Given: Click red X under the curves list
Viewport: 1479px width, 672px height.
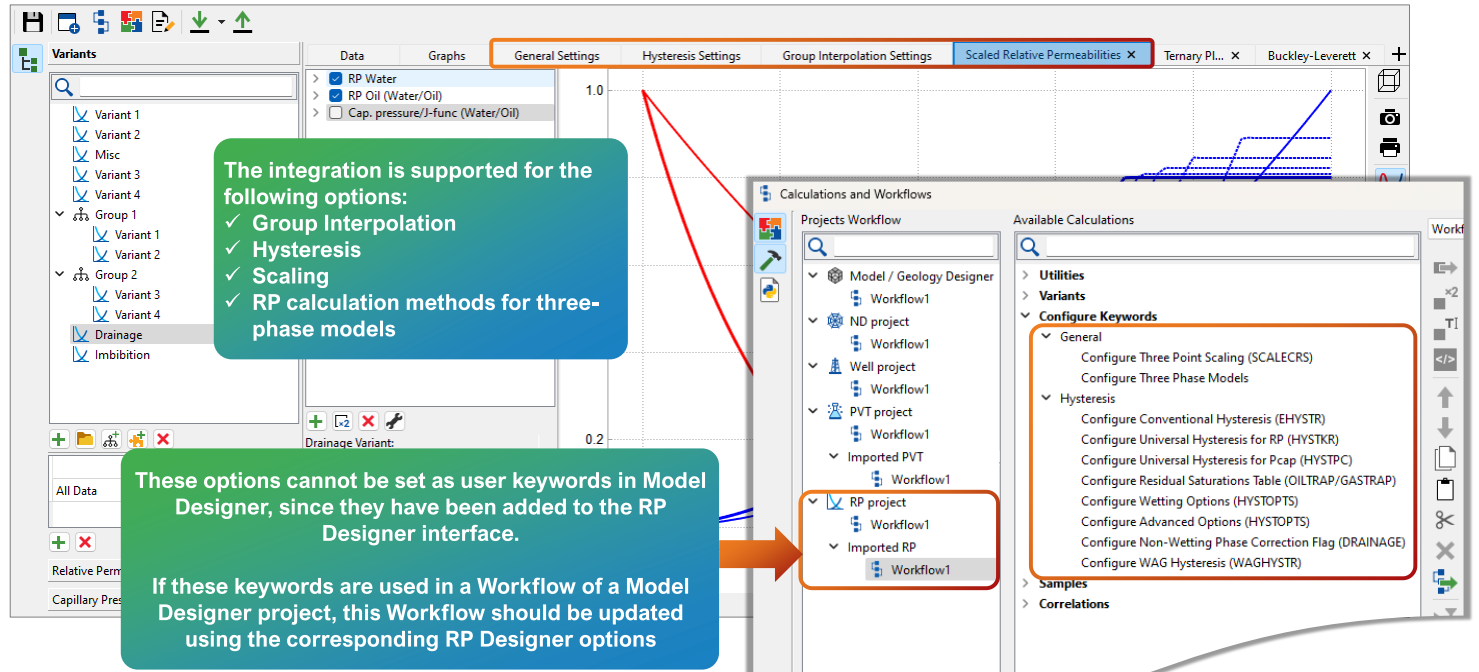Looking at the screenshot, I should point(368,421).
